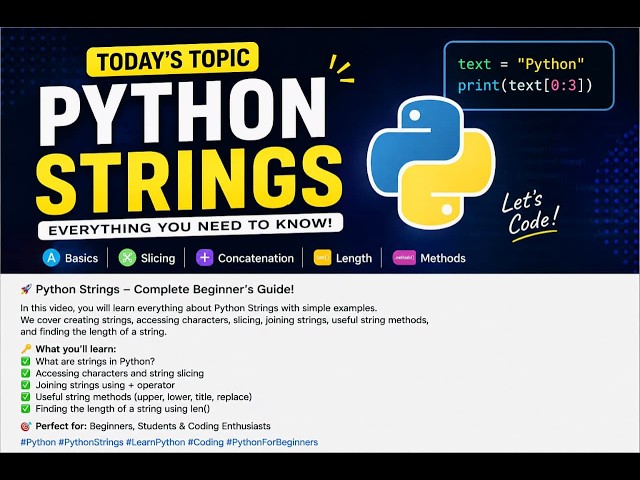Screen dimensions: 640x480
Task: Click 'Joining strings using + operator' line
Action: [105, 385]
